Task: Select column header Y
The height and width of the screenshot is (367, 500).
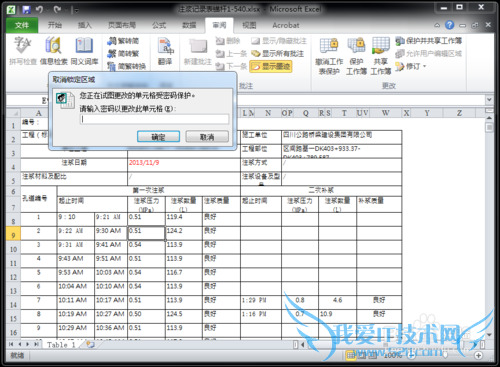Action: point(427,113)
